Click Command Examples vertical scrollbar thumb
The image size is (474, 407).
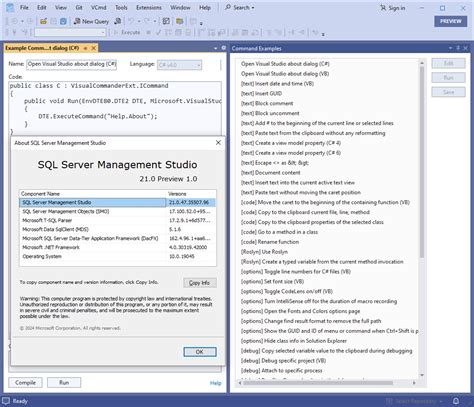click(x=422, y=162)
